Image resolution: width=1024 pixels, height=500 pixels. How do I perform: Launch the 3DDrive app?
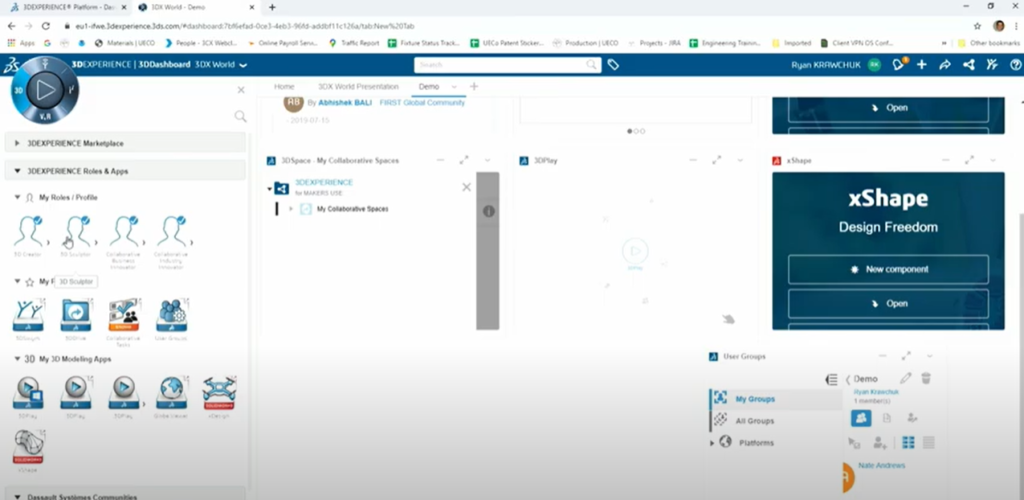[76, 315]
